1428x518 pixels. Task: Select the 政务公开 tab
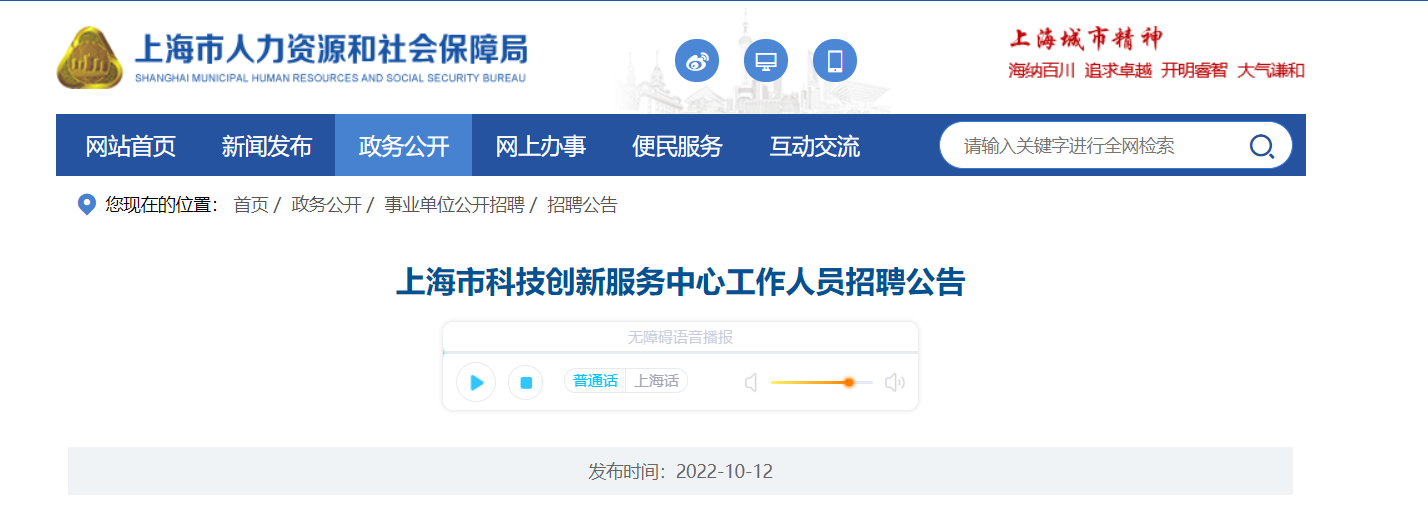(403, 146)
